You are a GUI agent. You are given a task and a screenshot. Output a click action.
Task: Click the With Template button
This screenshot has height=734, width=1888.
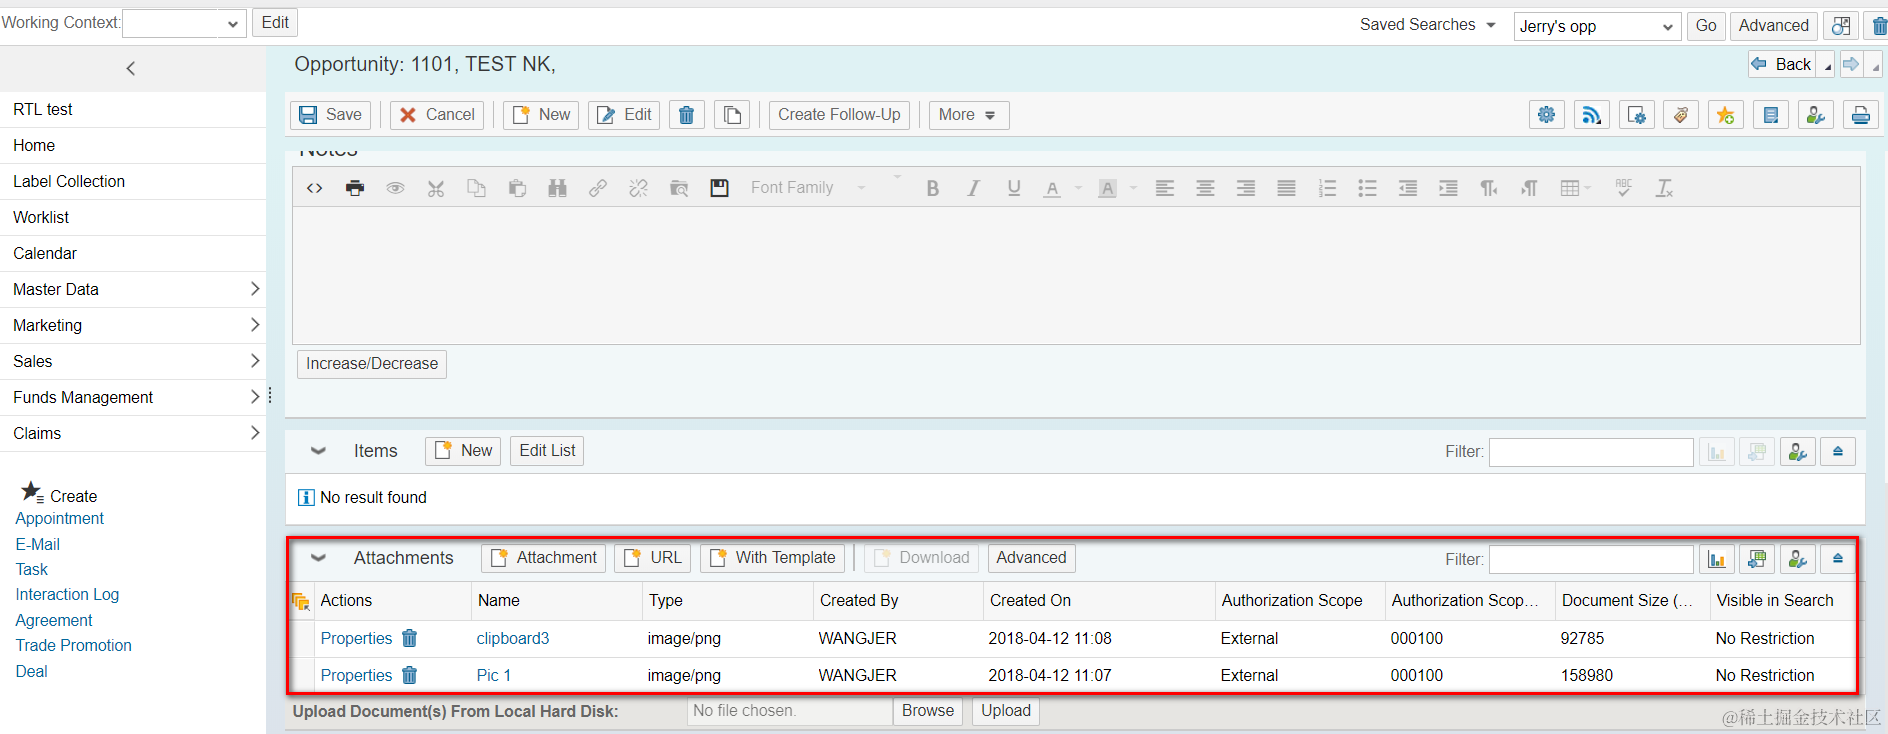click(x=772, y=558)
